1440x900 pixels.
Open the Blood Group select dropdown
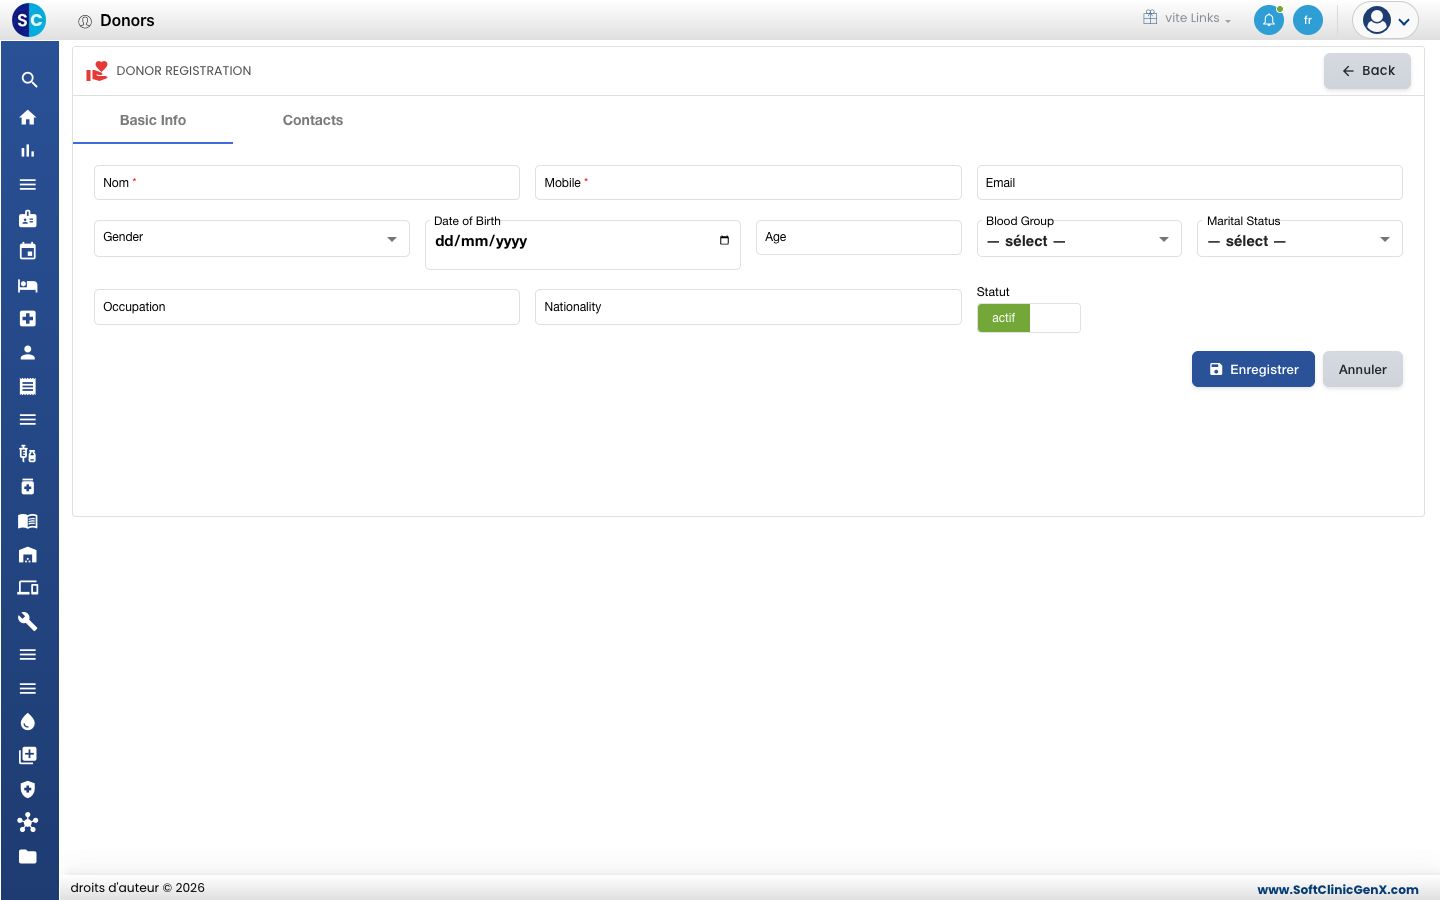[1079, 239]
